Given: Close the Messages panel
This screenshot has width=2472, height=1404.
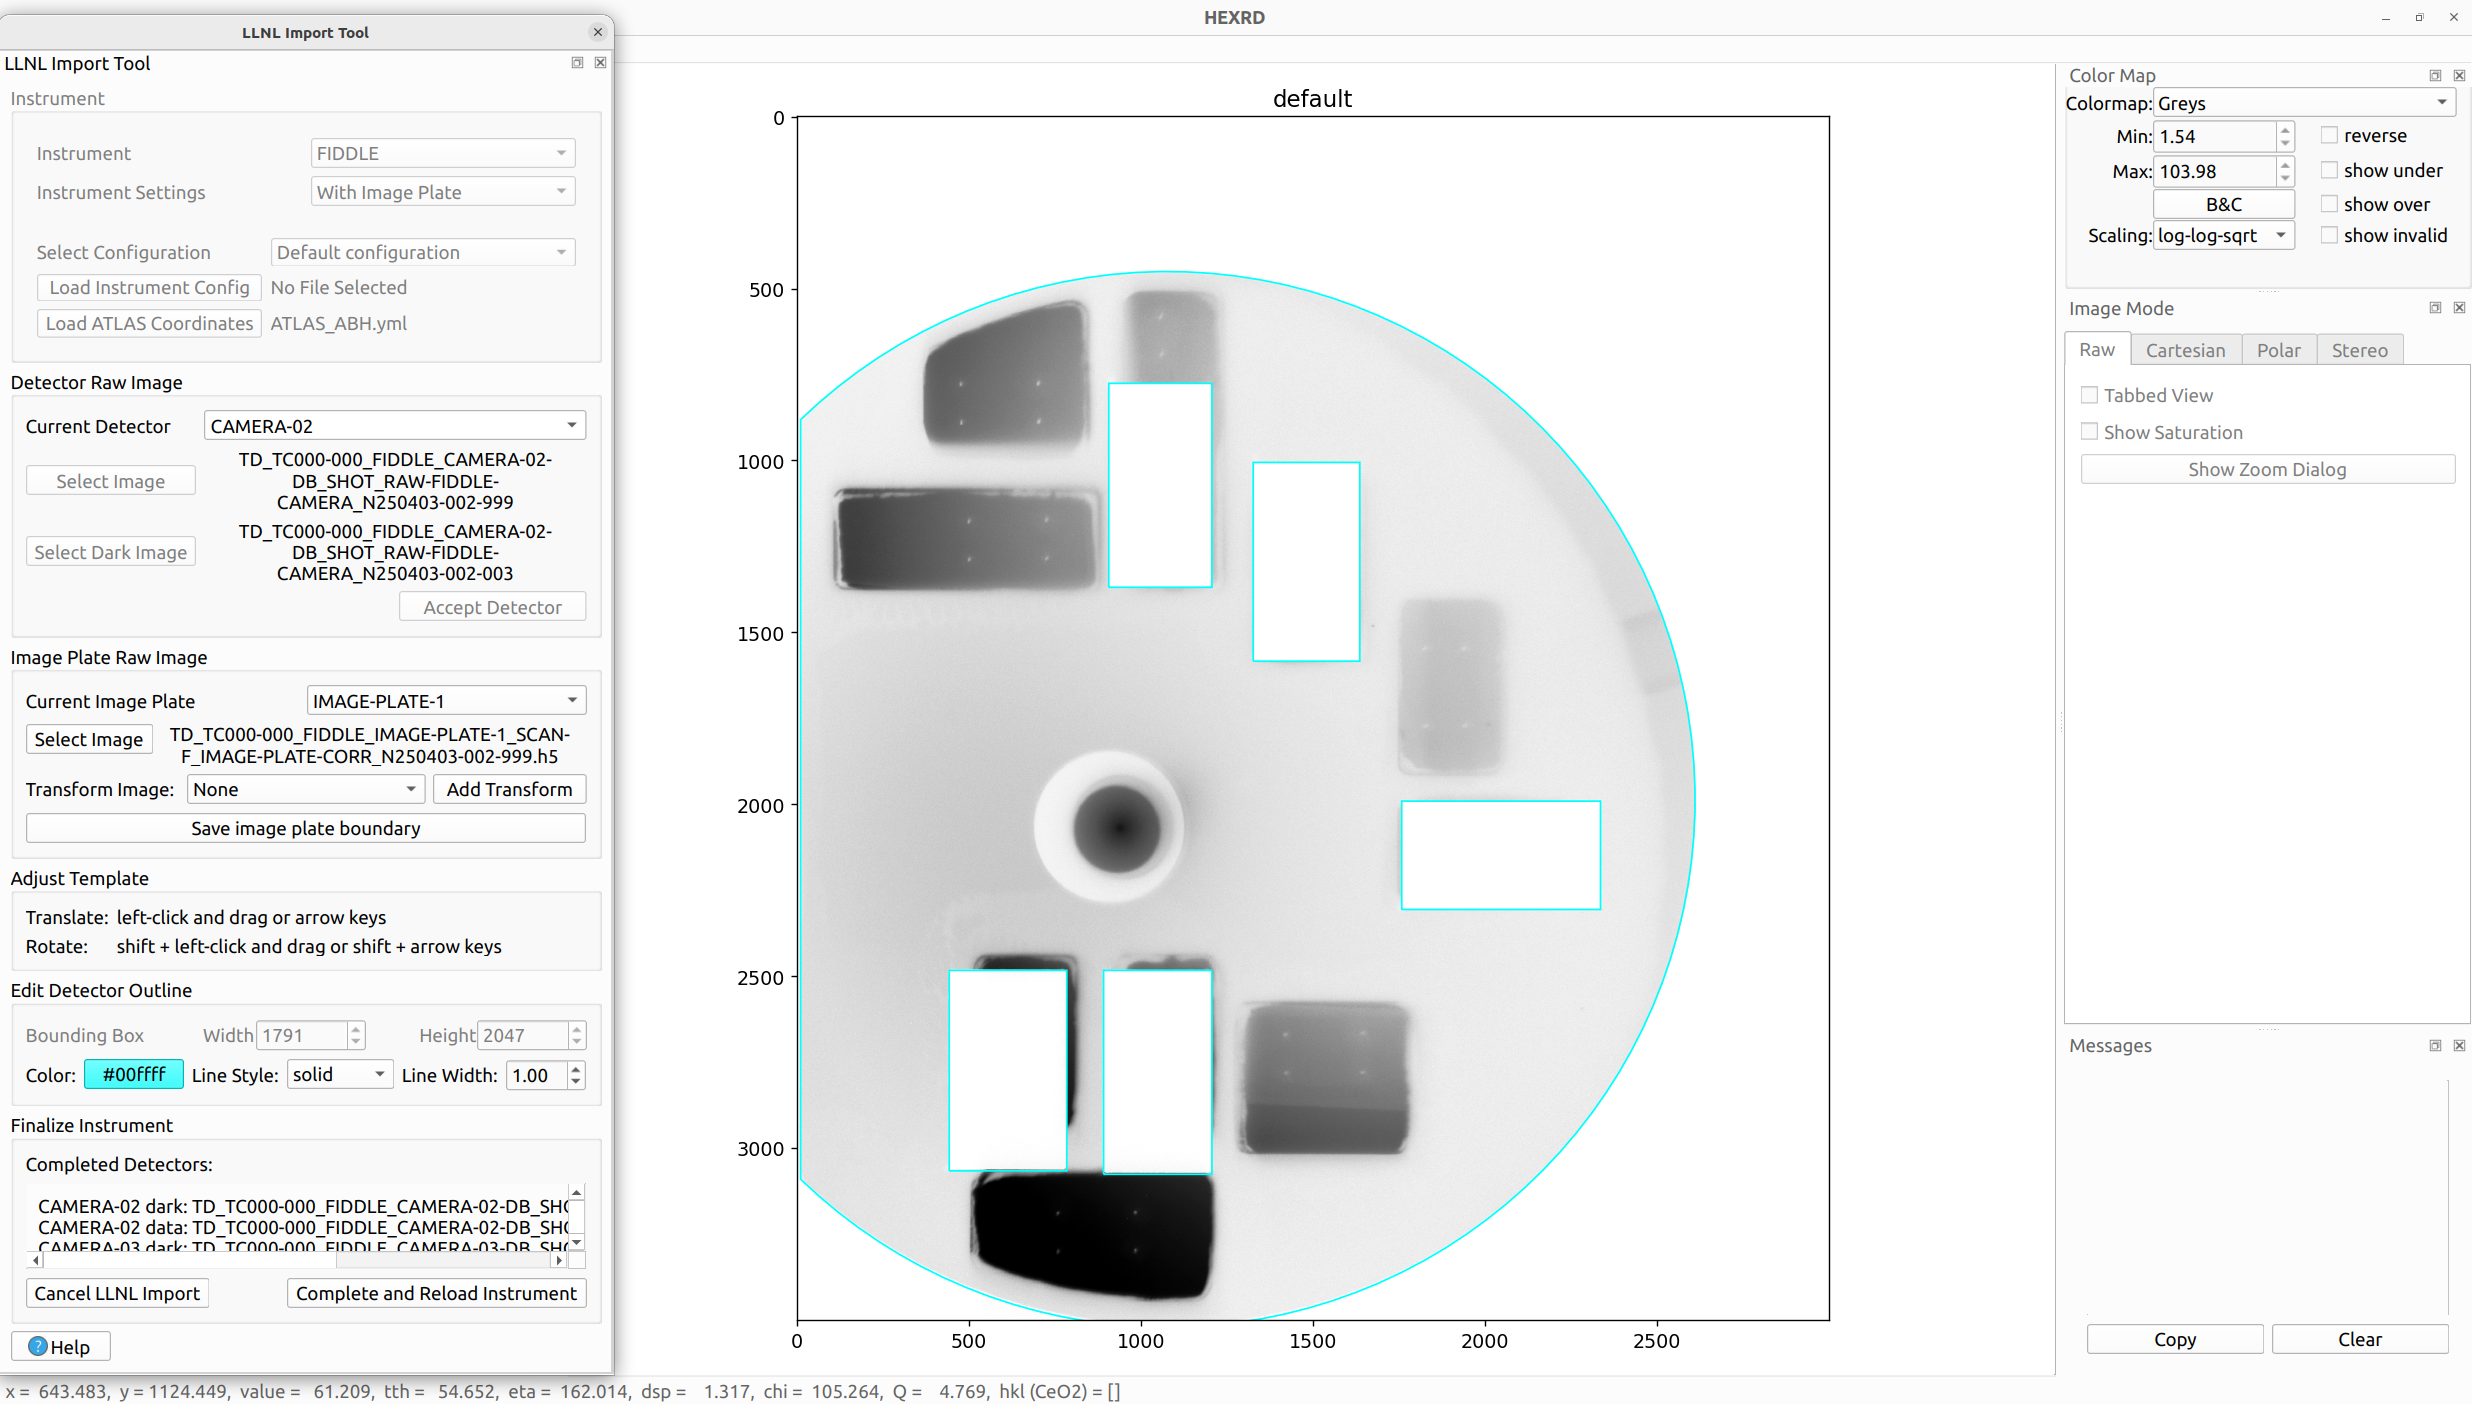Looking at the screenshot, I should tap(2459, 1045).
